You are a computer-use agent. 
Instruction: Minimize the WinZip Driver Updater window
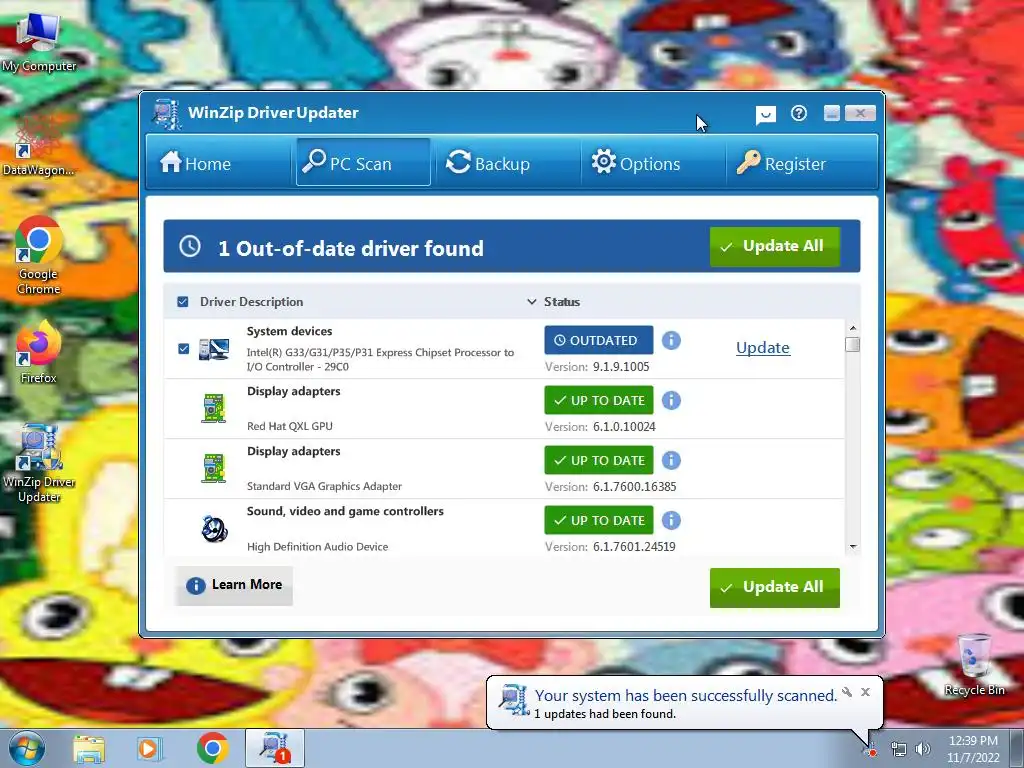pos(831,114)
